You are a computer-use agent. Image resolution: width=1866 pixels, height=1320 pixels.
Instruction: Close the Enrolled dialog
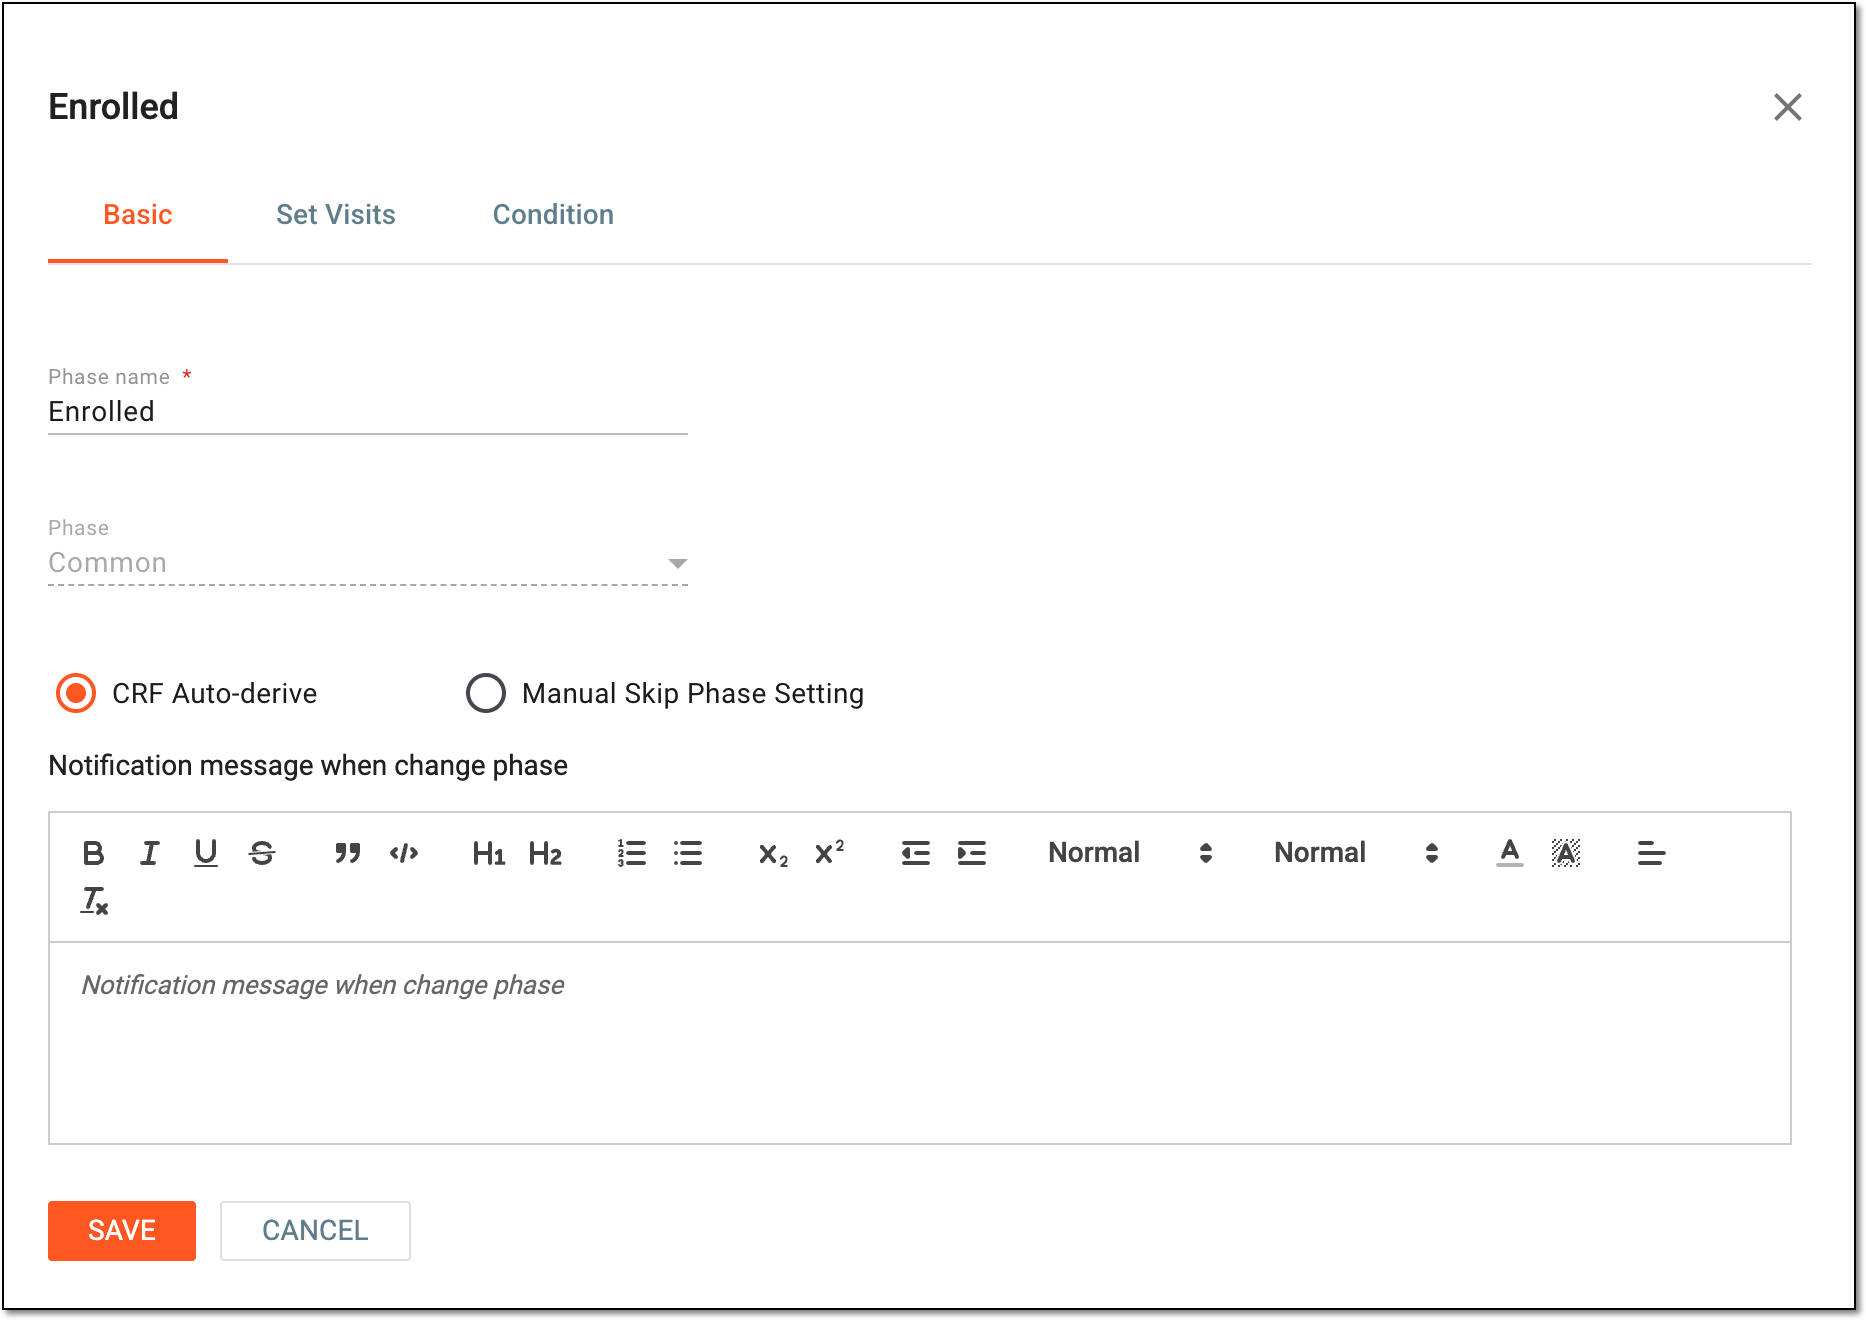click(1787, 107)
